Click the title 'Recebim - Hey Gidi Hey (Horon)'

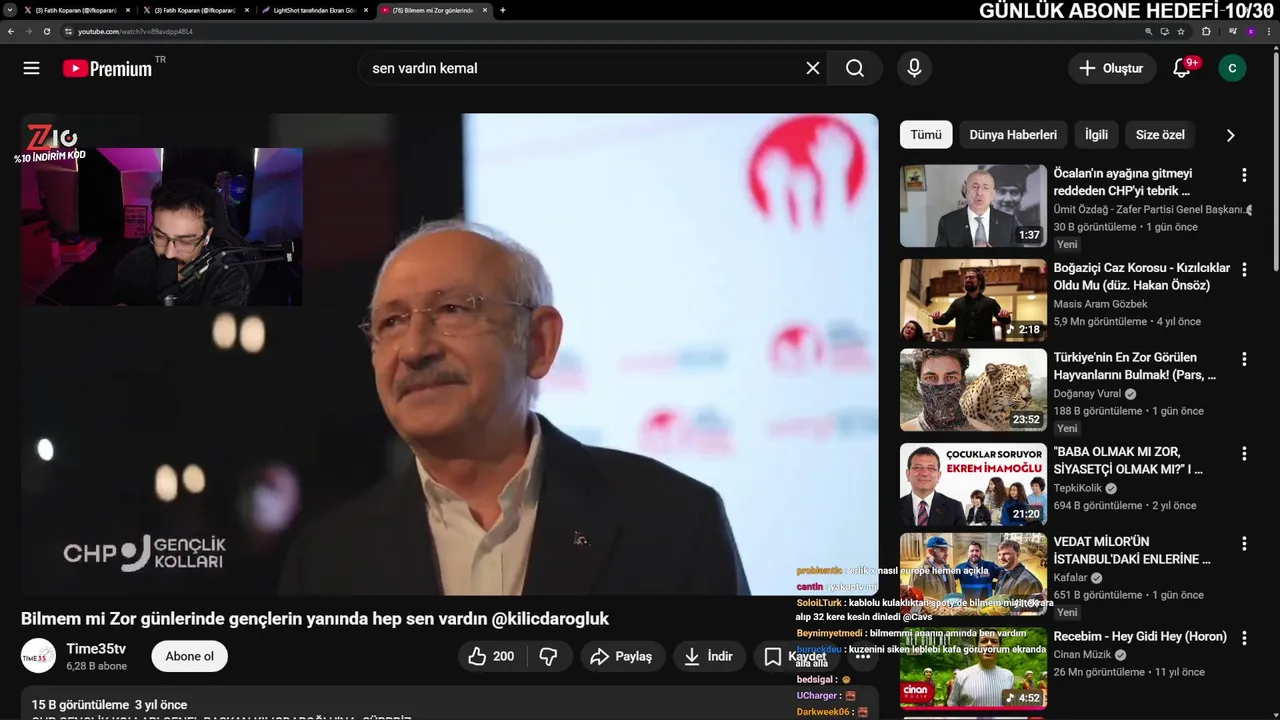[1140, 636]
